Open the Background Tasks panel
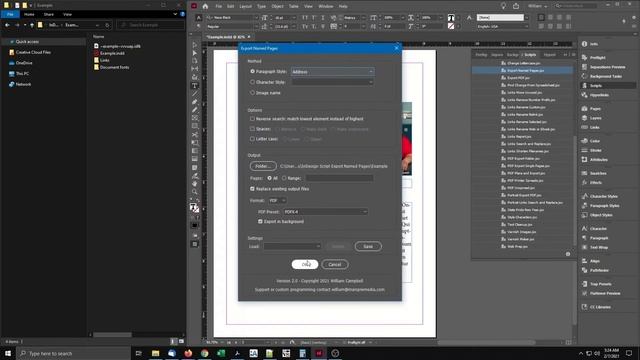The image size is (640, 360). tap(606, 76)
